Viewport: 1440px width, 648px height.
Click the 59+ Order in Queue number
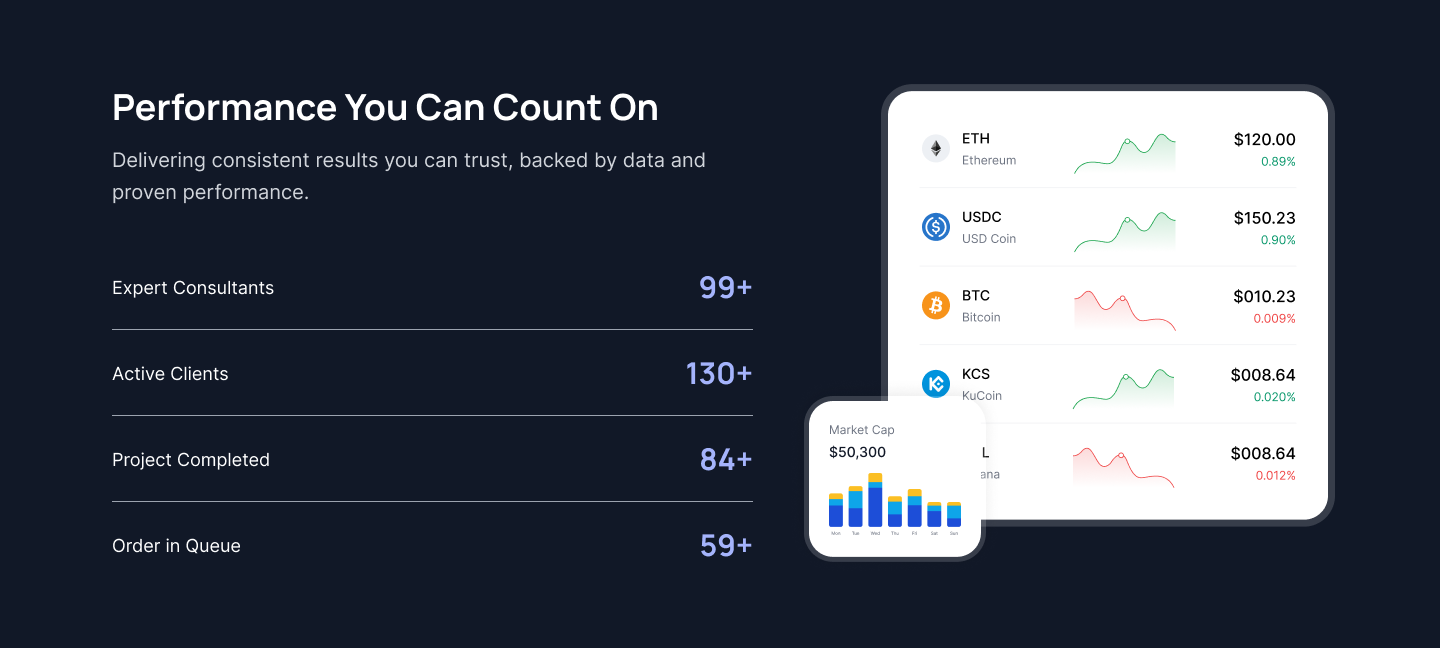(x=725, y=546)
